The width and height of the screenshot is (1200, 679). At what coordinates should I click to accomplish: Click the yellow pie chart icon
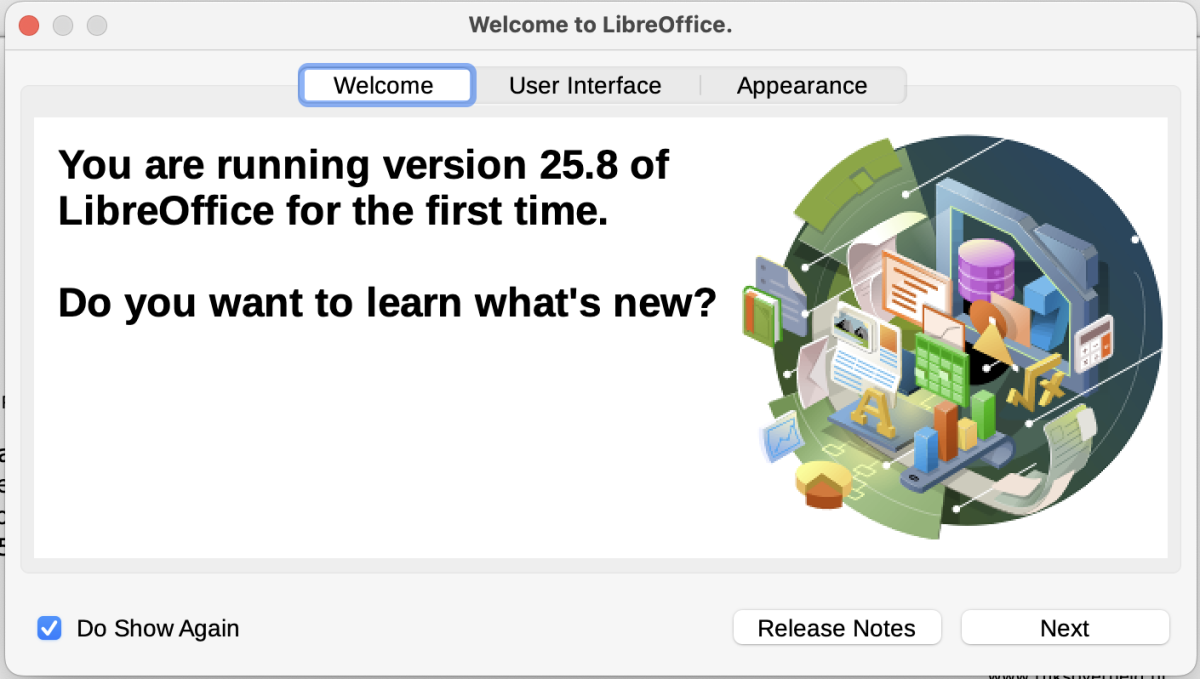pyautogui.click(x=822, y=484)
